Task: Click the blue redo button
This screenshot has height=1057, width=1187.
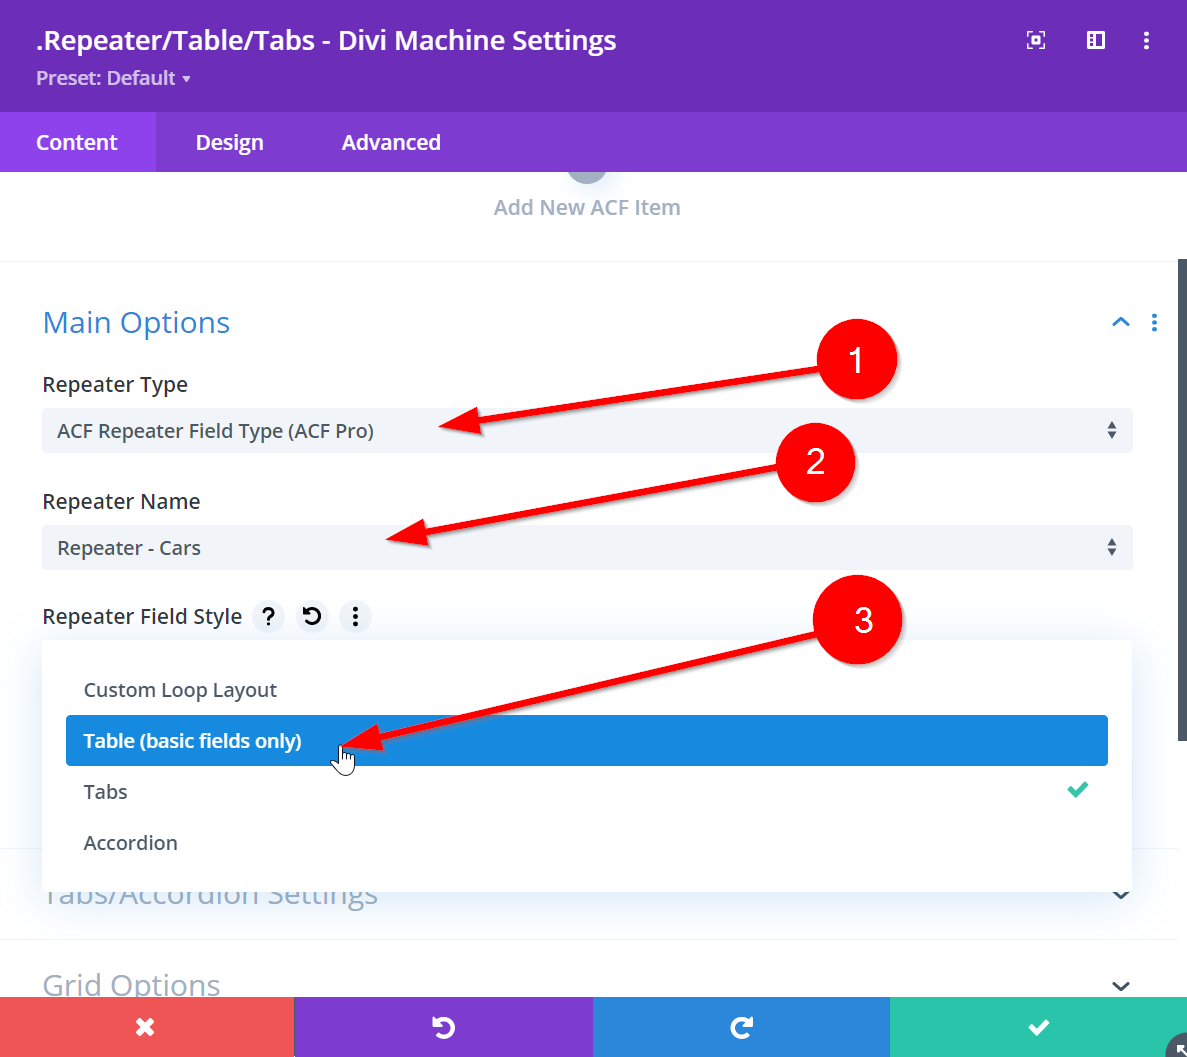Action: (741, 1027)
